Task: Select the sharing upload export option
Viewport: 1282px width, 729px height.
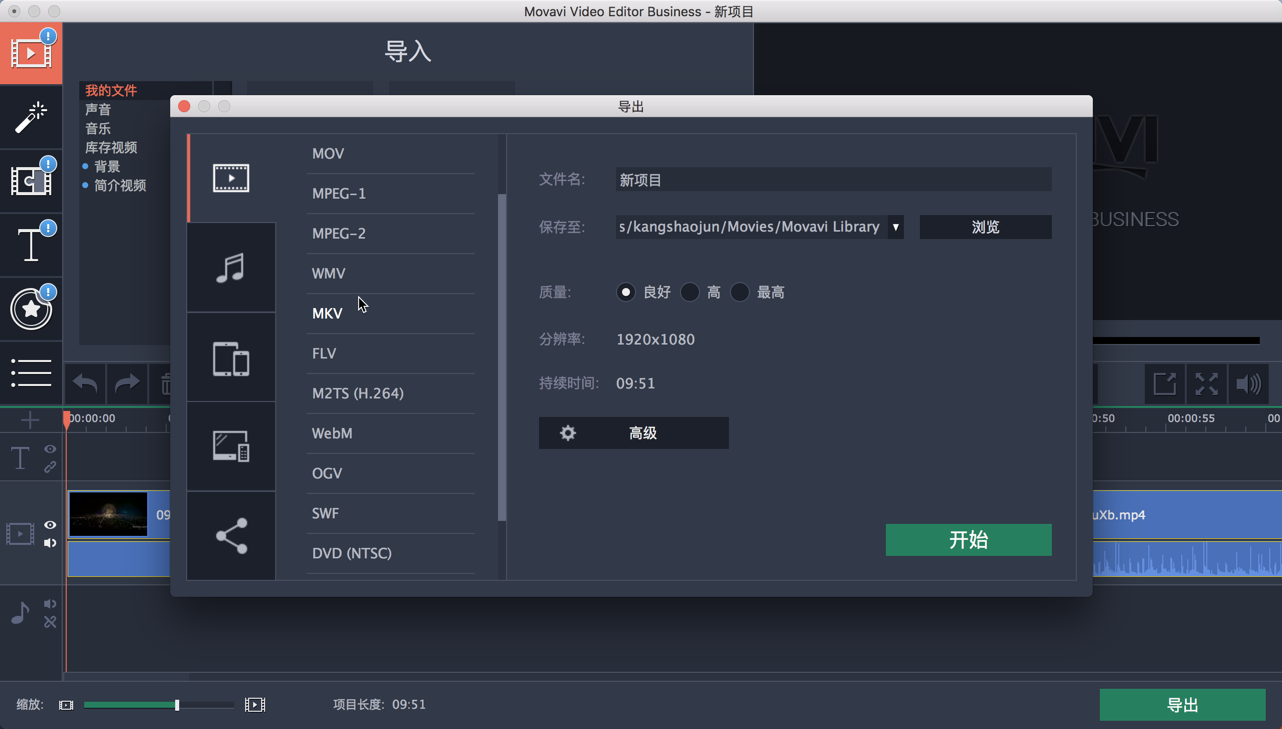Action: coord(231,536)
